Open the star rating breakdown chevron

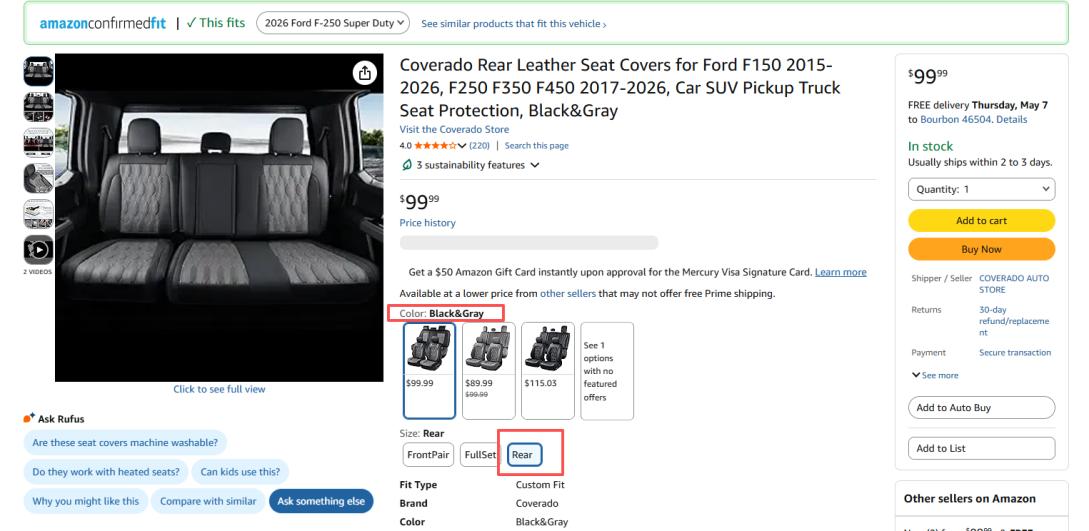462,146
